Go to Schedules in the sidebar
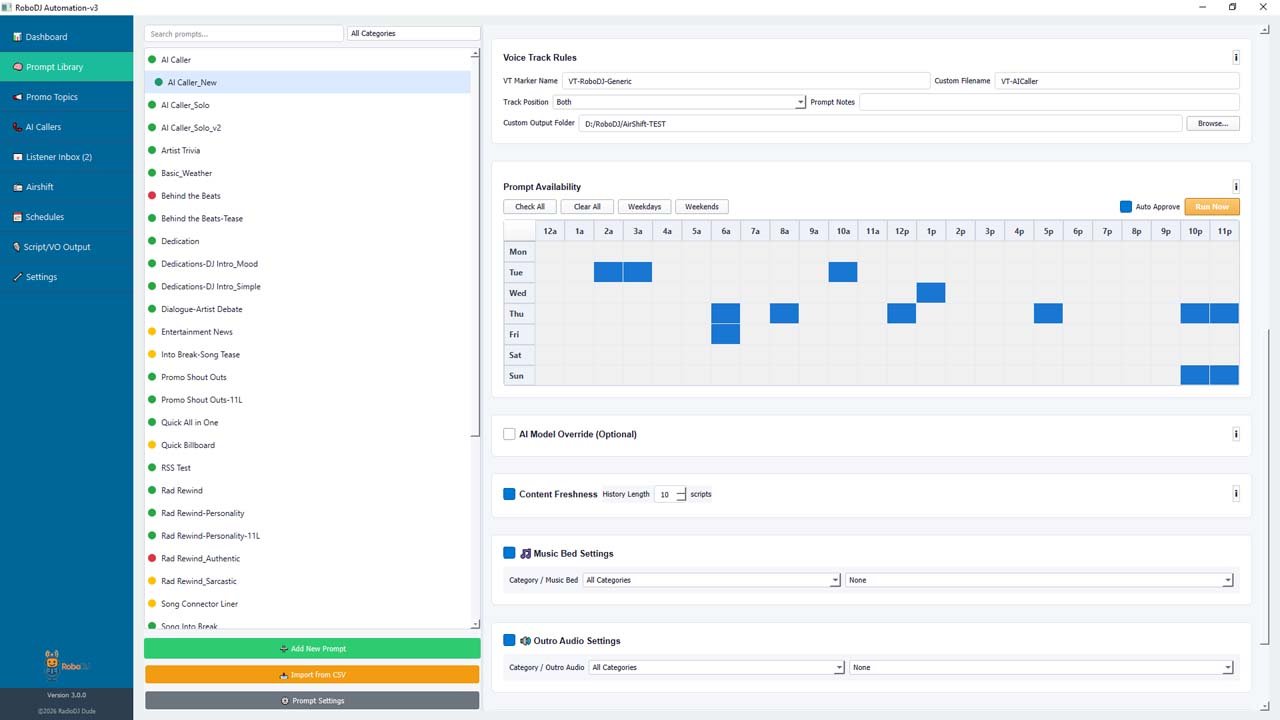This screenshot has width=1280, height=720. (x=44, y=217)
